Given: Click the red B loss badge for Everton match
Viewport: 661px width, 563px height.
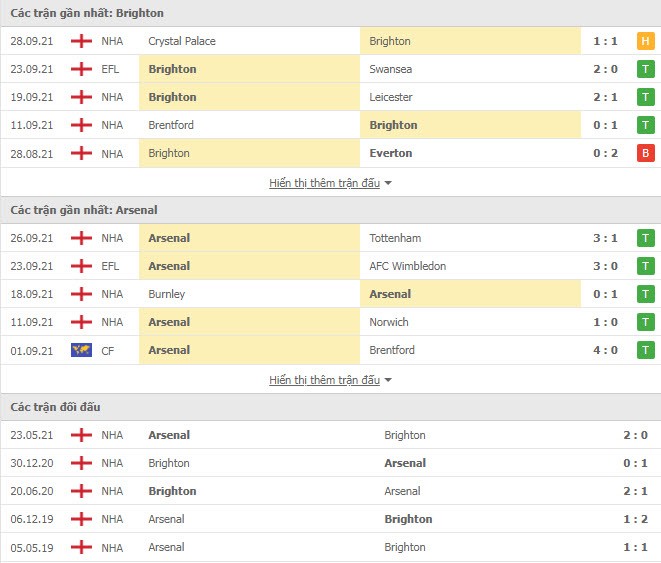Looking at the screenshot, I should tap(645, 153).
